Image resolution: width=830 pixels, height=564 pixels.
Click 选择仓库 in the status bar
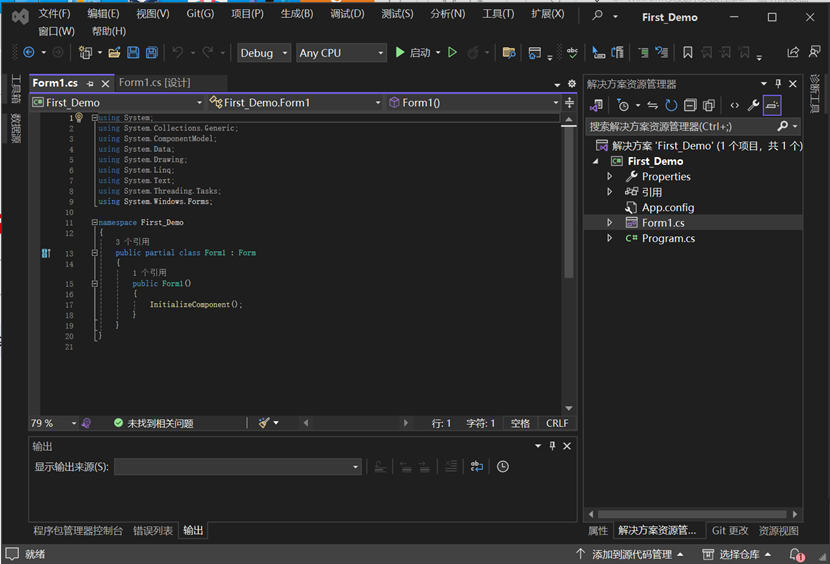pos(736,554)
